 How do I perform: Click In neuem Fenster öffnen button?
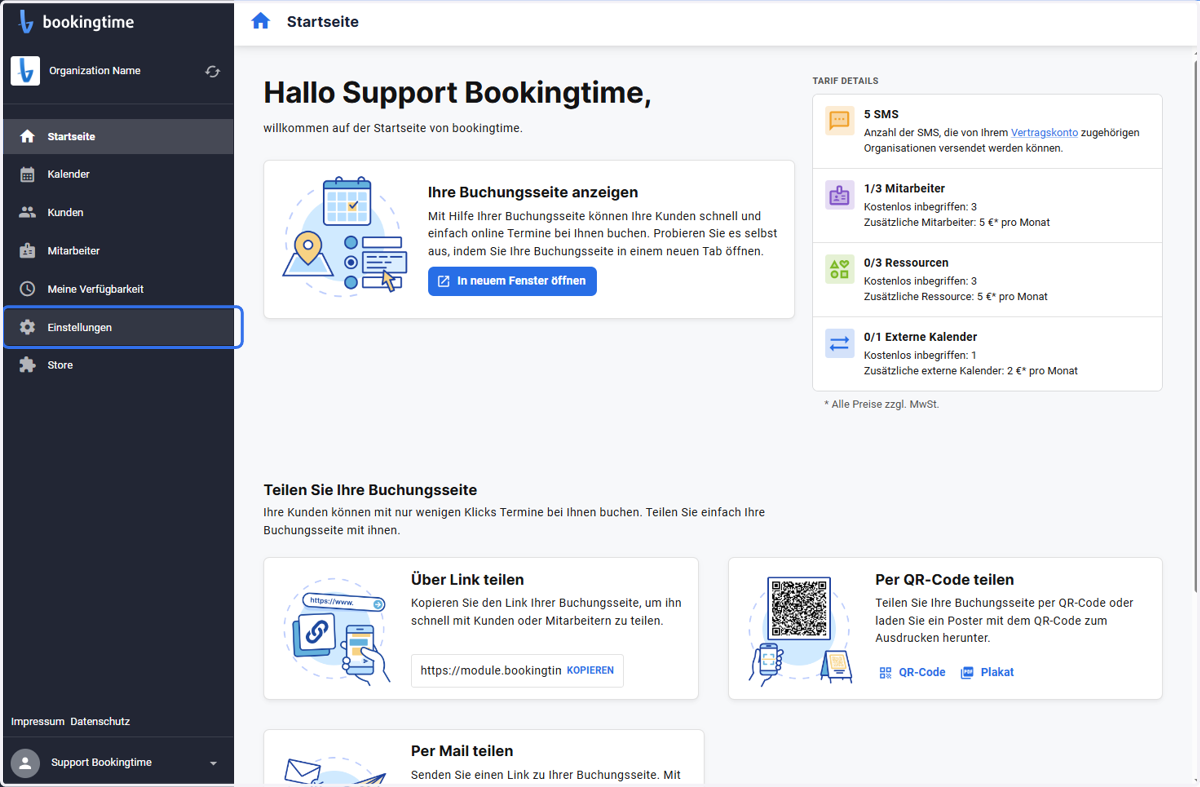[x=512, y=281]
